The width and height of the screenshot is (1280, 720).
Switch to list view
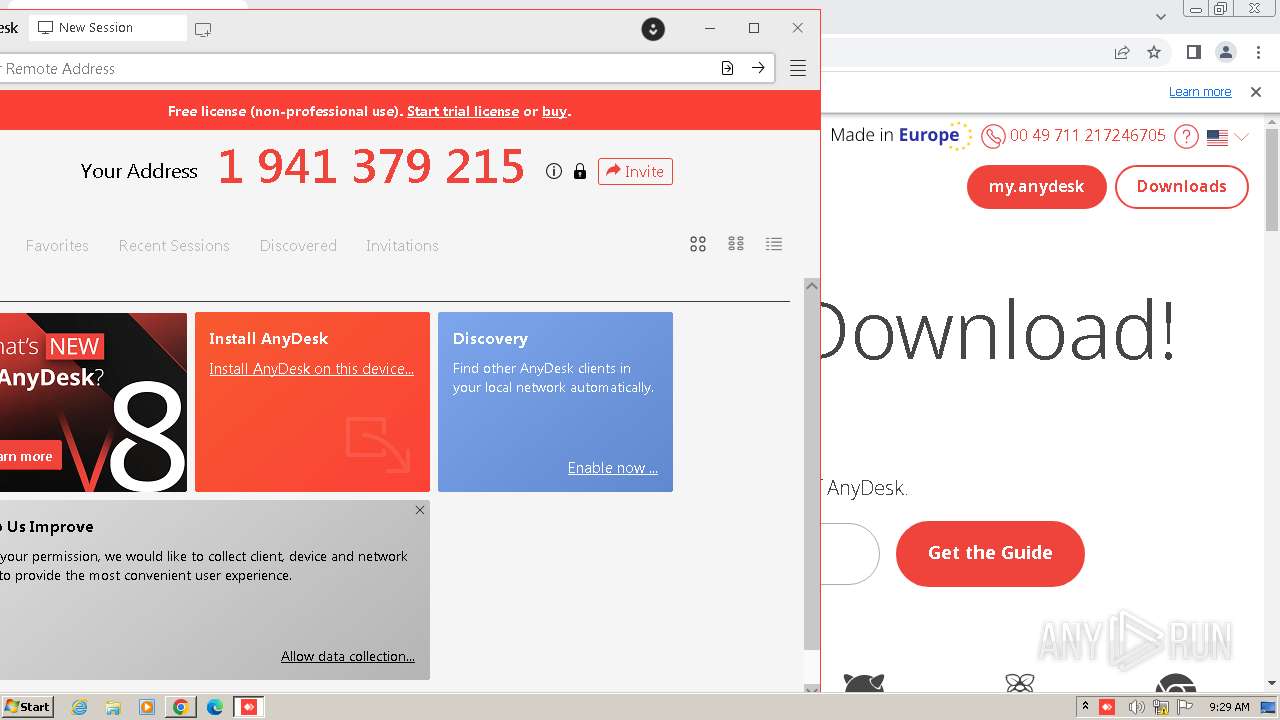click(774, 244)
